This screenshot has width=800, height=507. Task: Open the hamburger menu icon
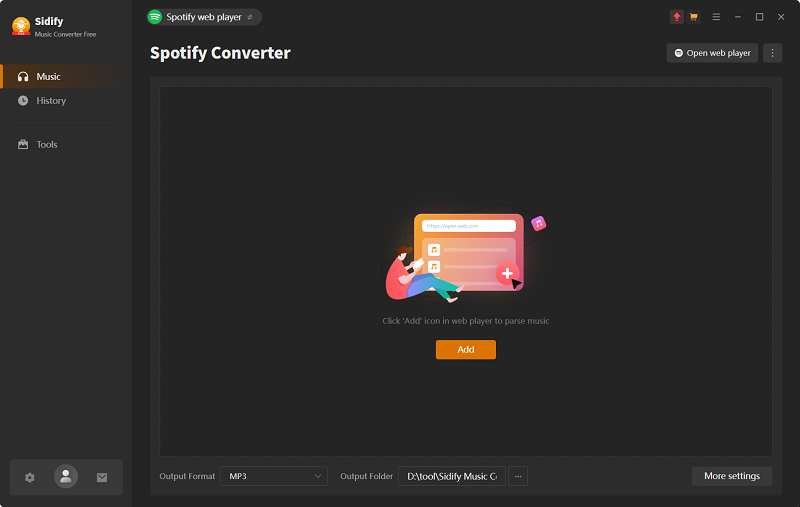(x=716, y=17)
